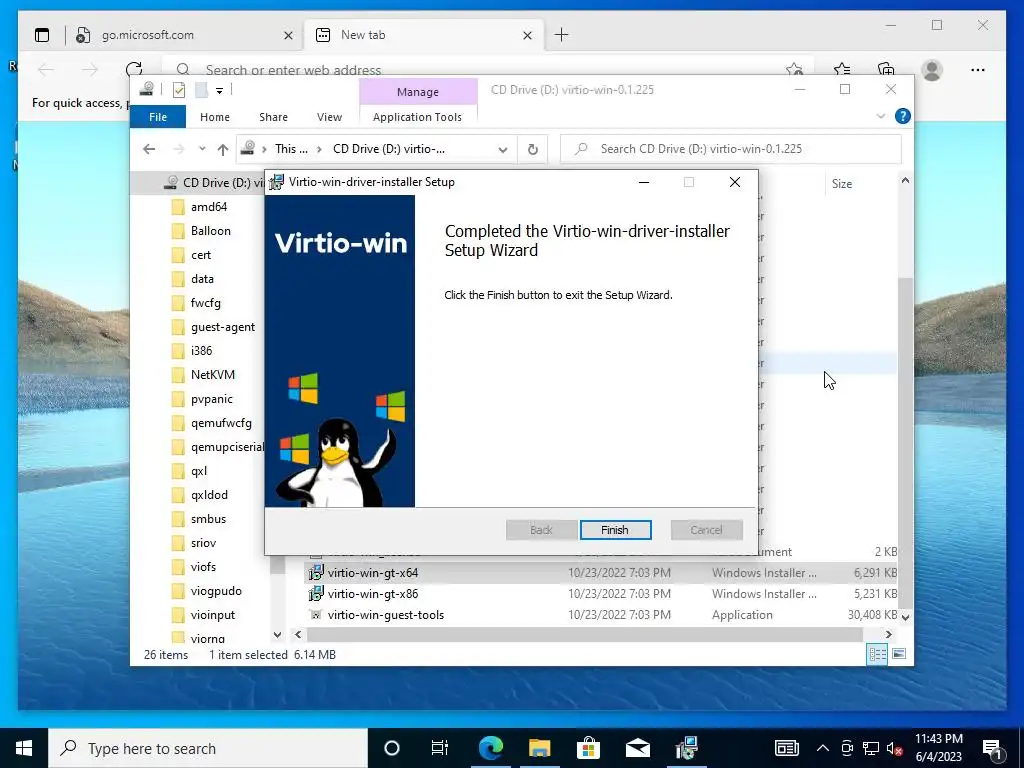1024x768 pixels.
Task: Click the file list scroll up arrow
Action: coord(905,180)
